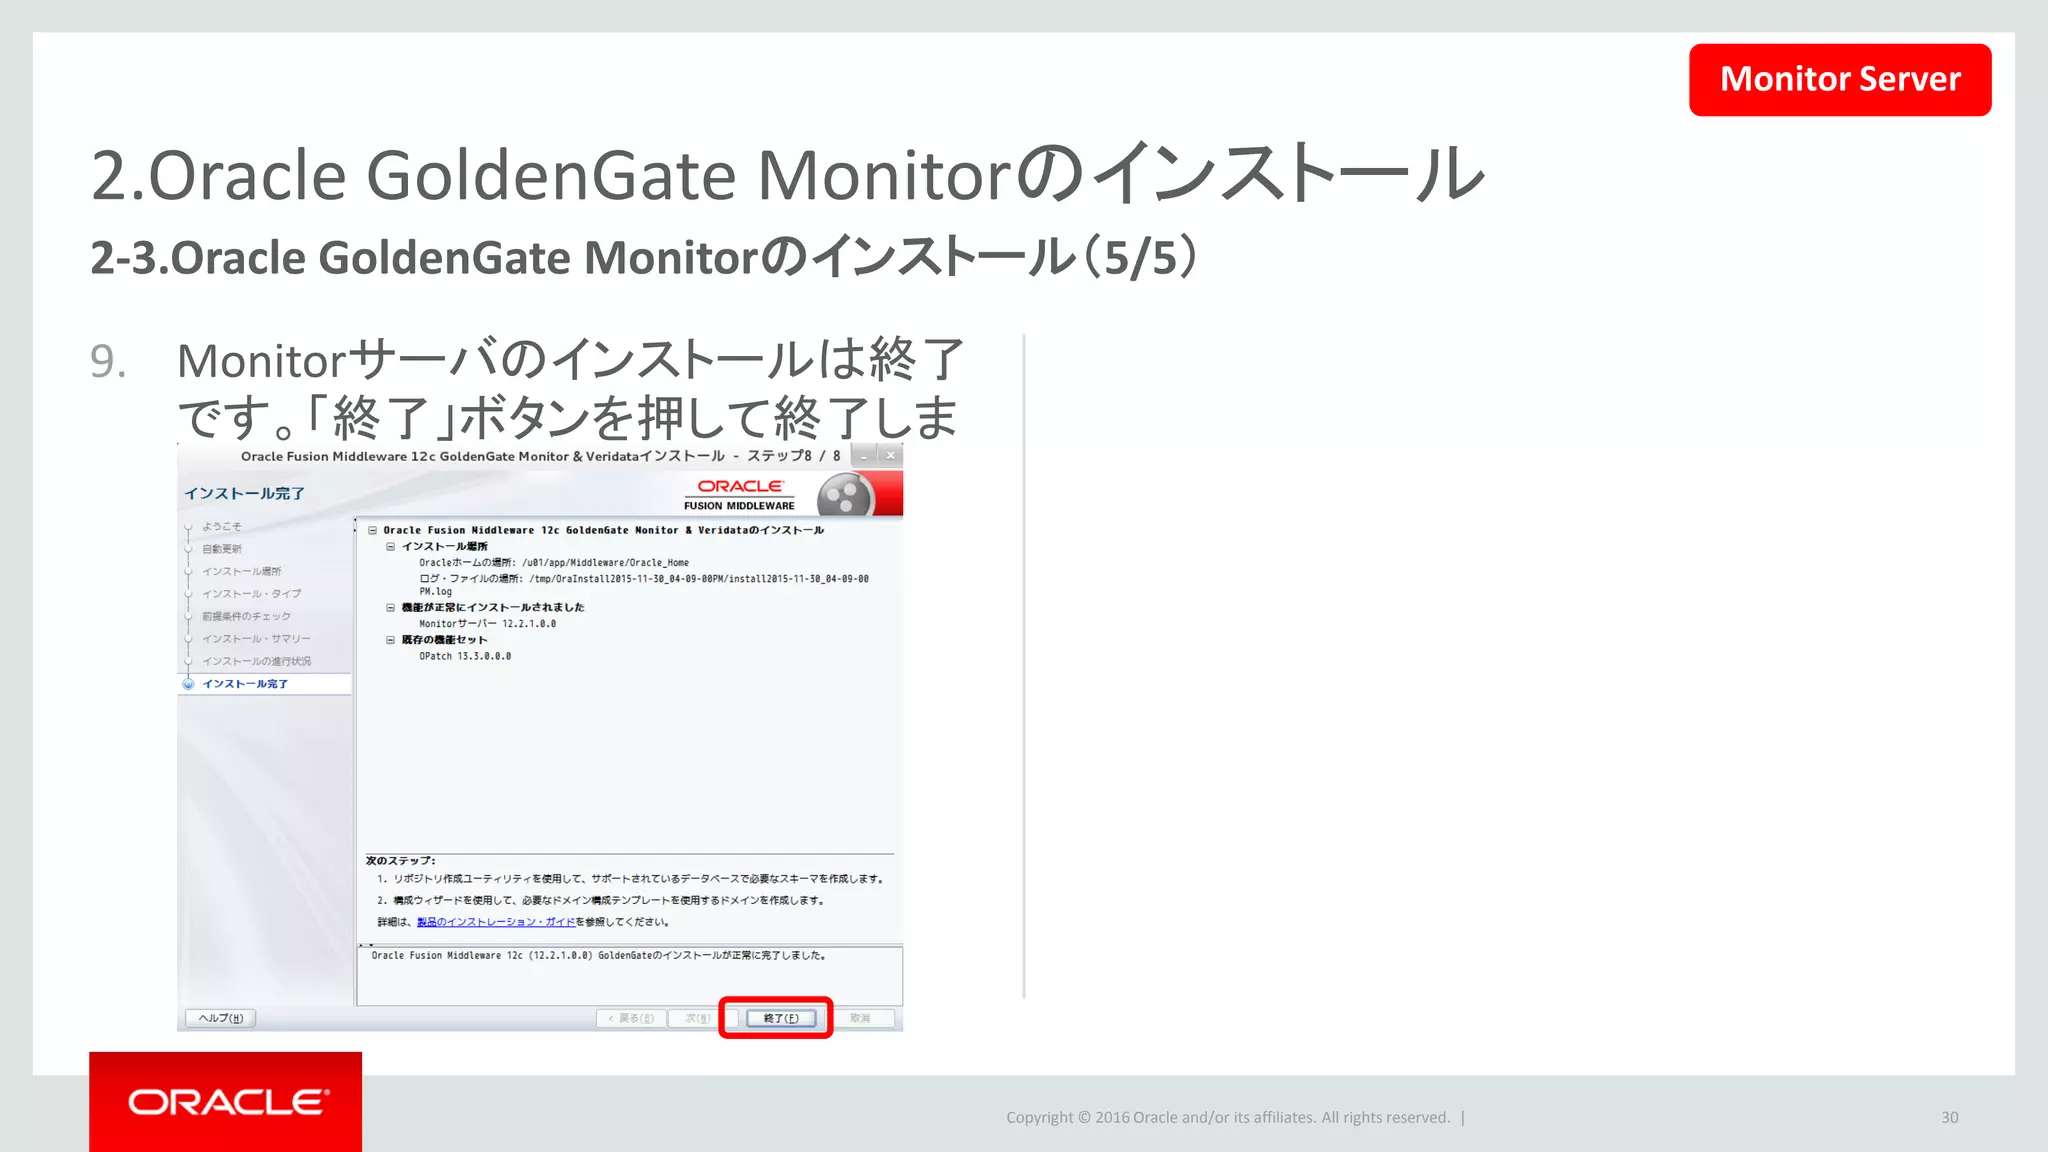
Task: Select the 前提条件のチェック step in sidebar
Action: tap(246, 616)
